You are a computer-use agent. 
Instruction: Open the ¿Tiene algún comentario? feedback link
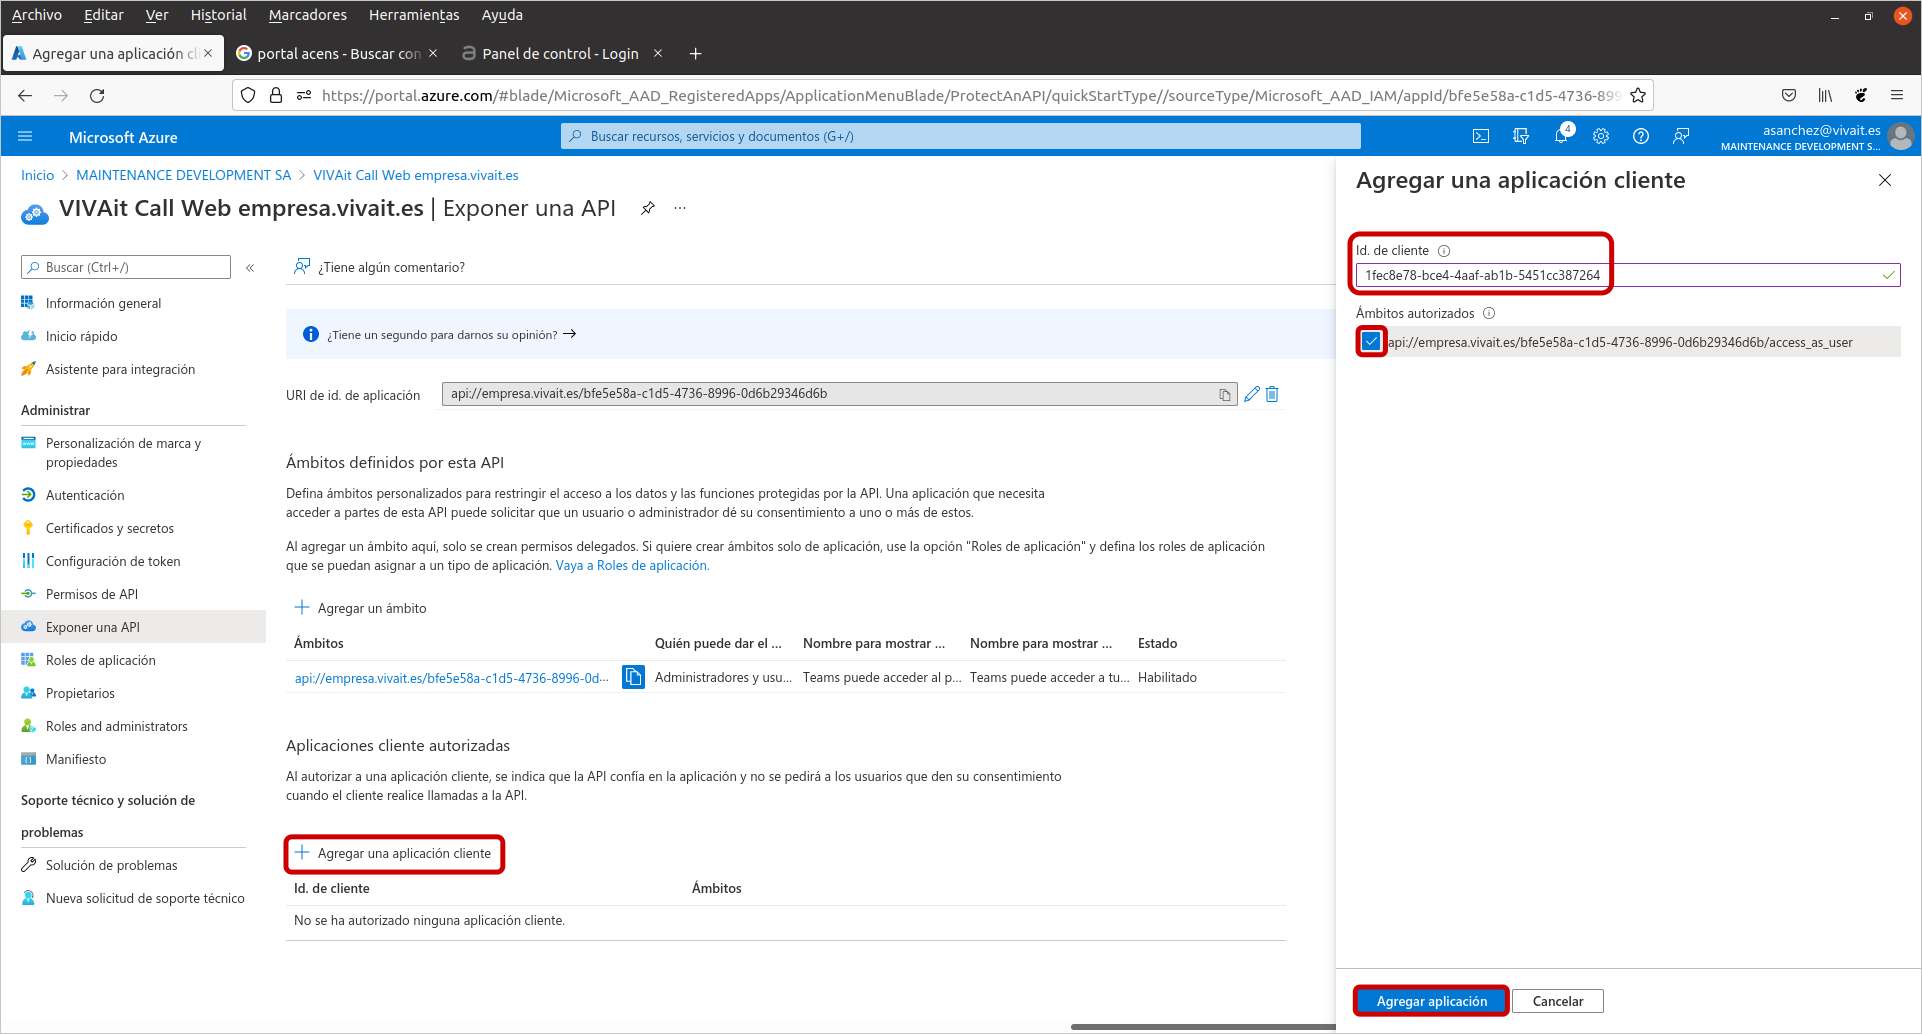coord(380,267)
